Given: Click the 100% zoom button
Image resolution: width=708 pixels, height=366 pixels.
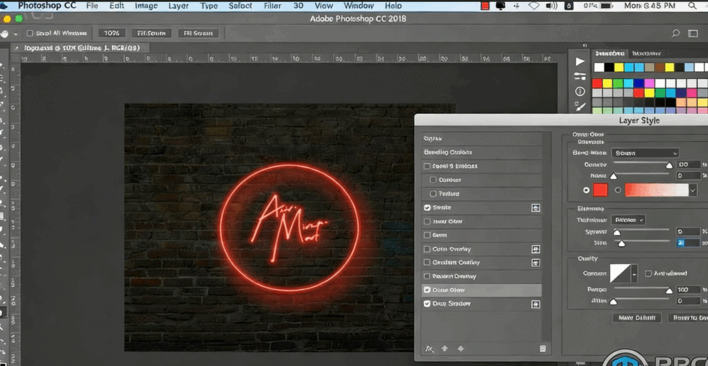Looking at the screenshot, I should coord(112,33).
